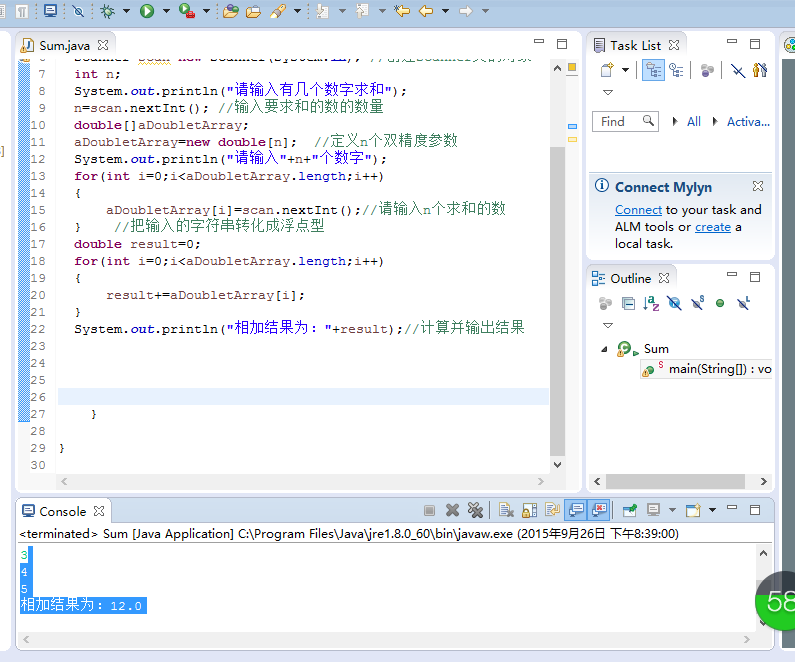The image size is (795, 662).
Task: Click the Next Annotation icon
Action: pyautogui.click(x=322, y=11)
